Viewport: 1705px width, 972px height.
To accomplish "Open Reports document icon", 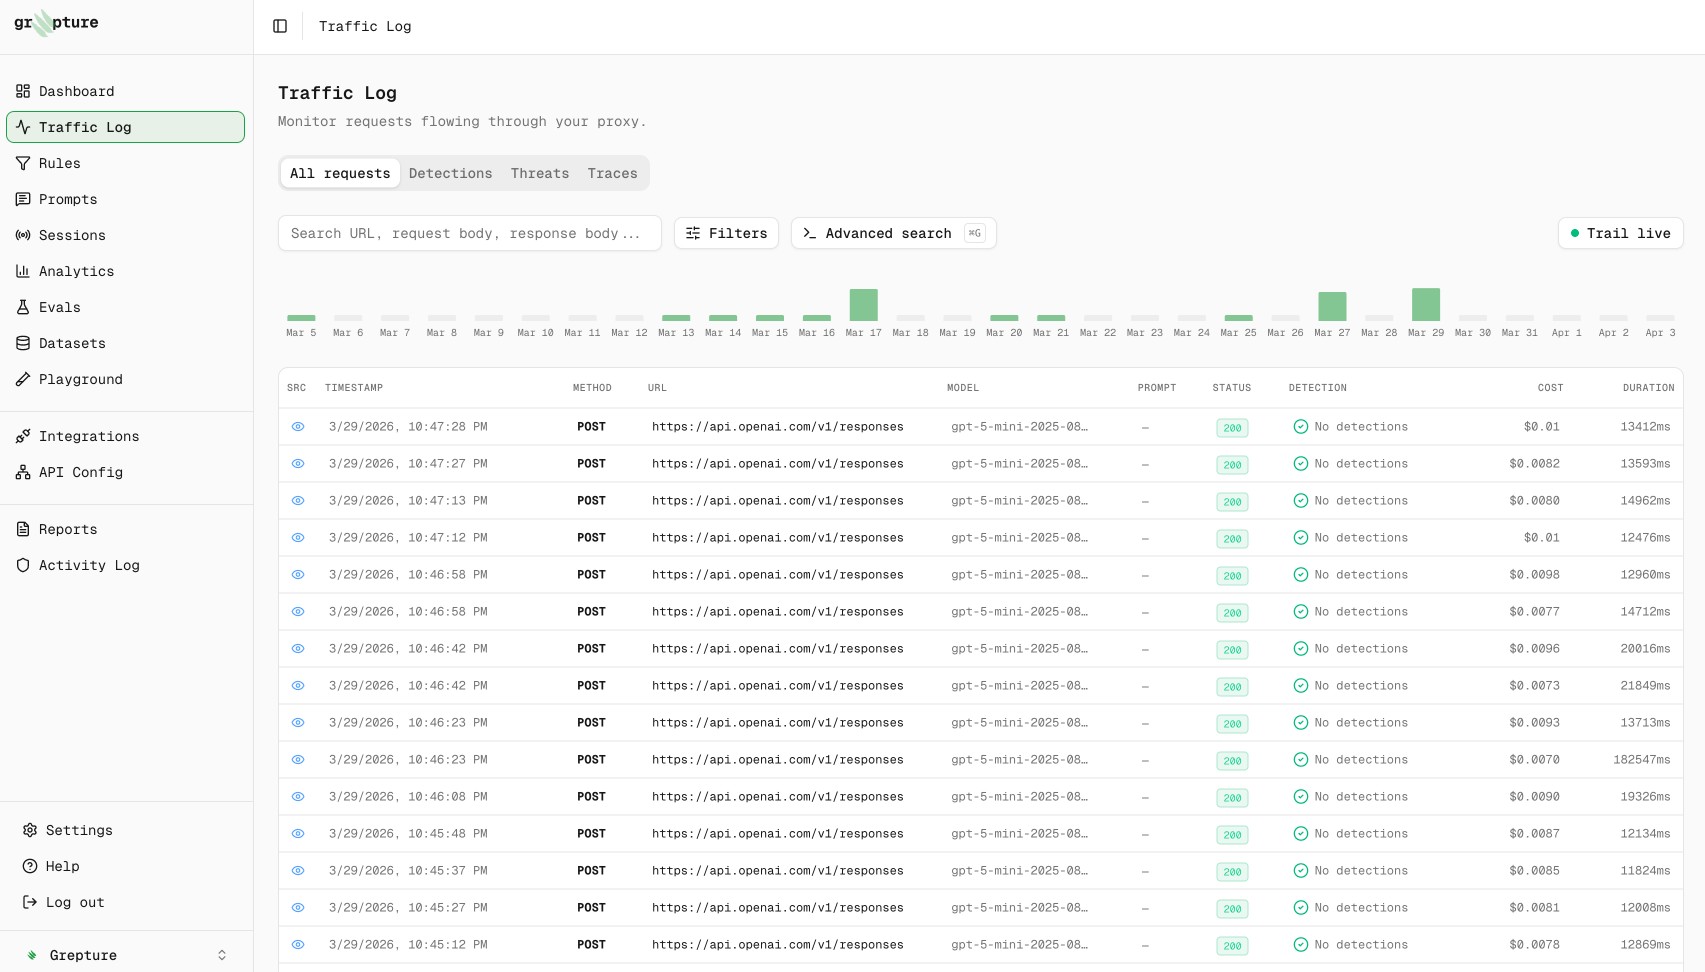I will coord(23,529).
